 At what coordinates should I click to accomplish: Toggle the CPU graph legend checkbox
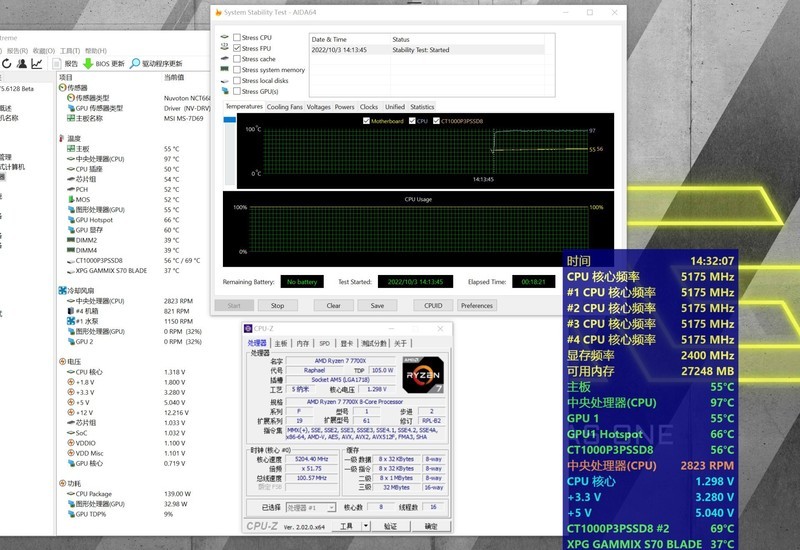coord(412,121)
